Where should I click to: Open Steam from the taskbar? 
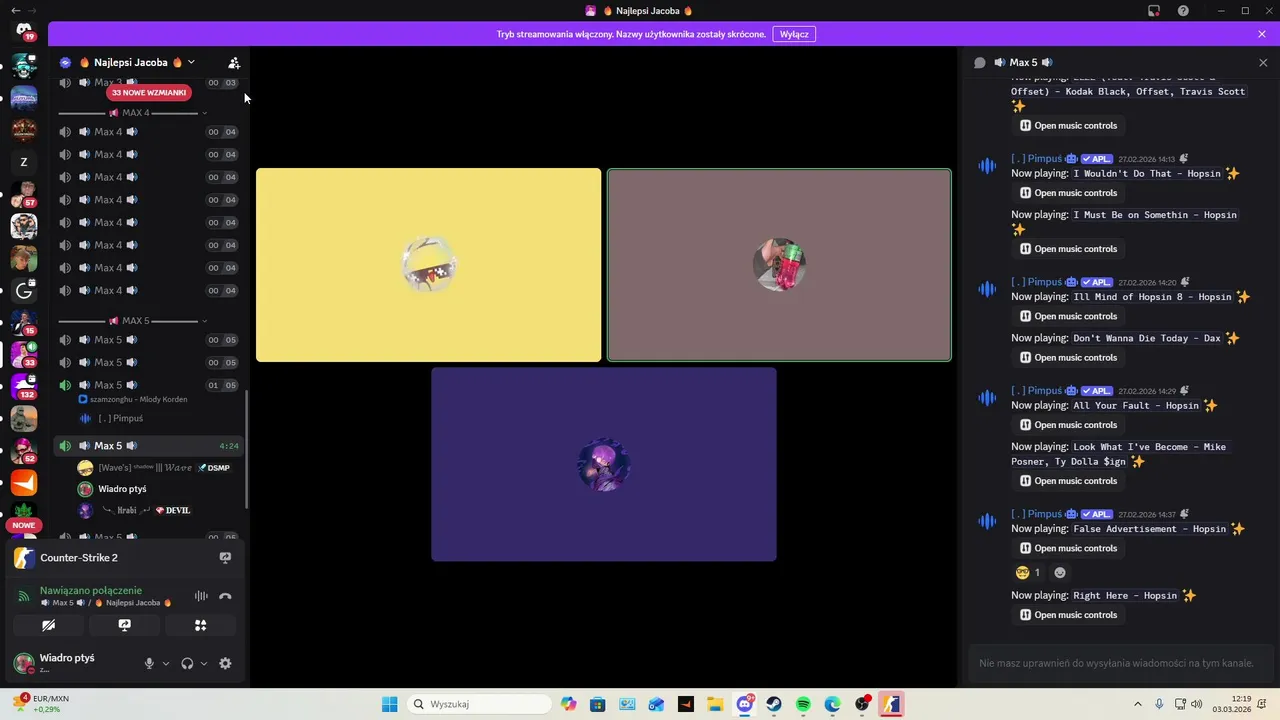click(x=774, y=704)
